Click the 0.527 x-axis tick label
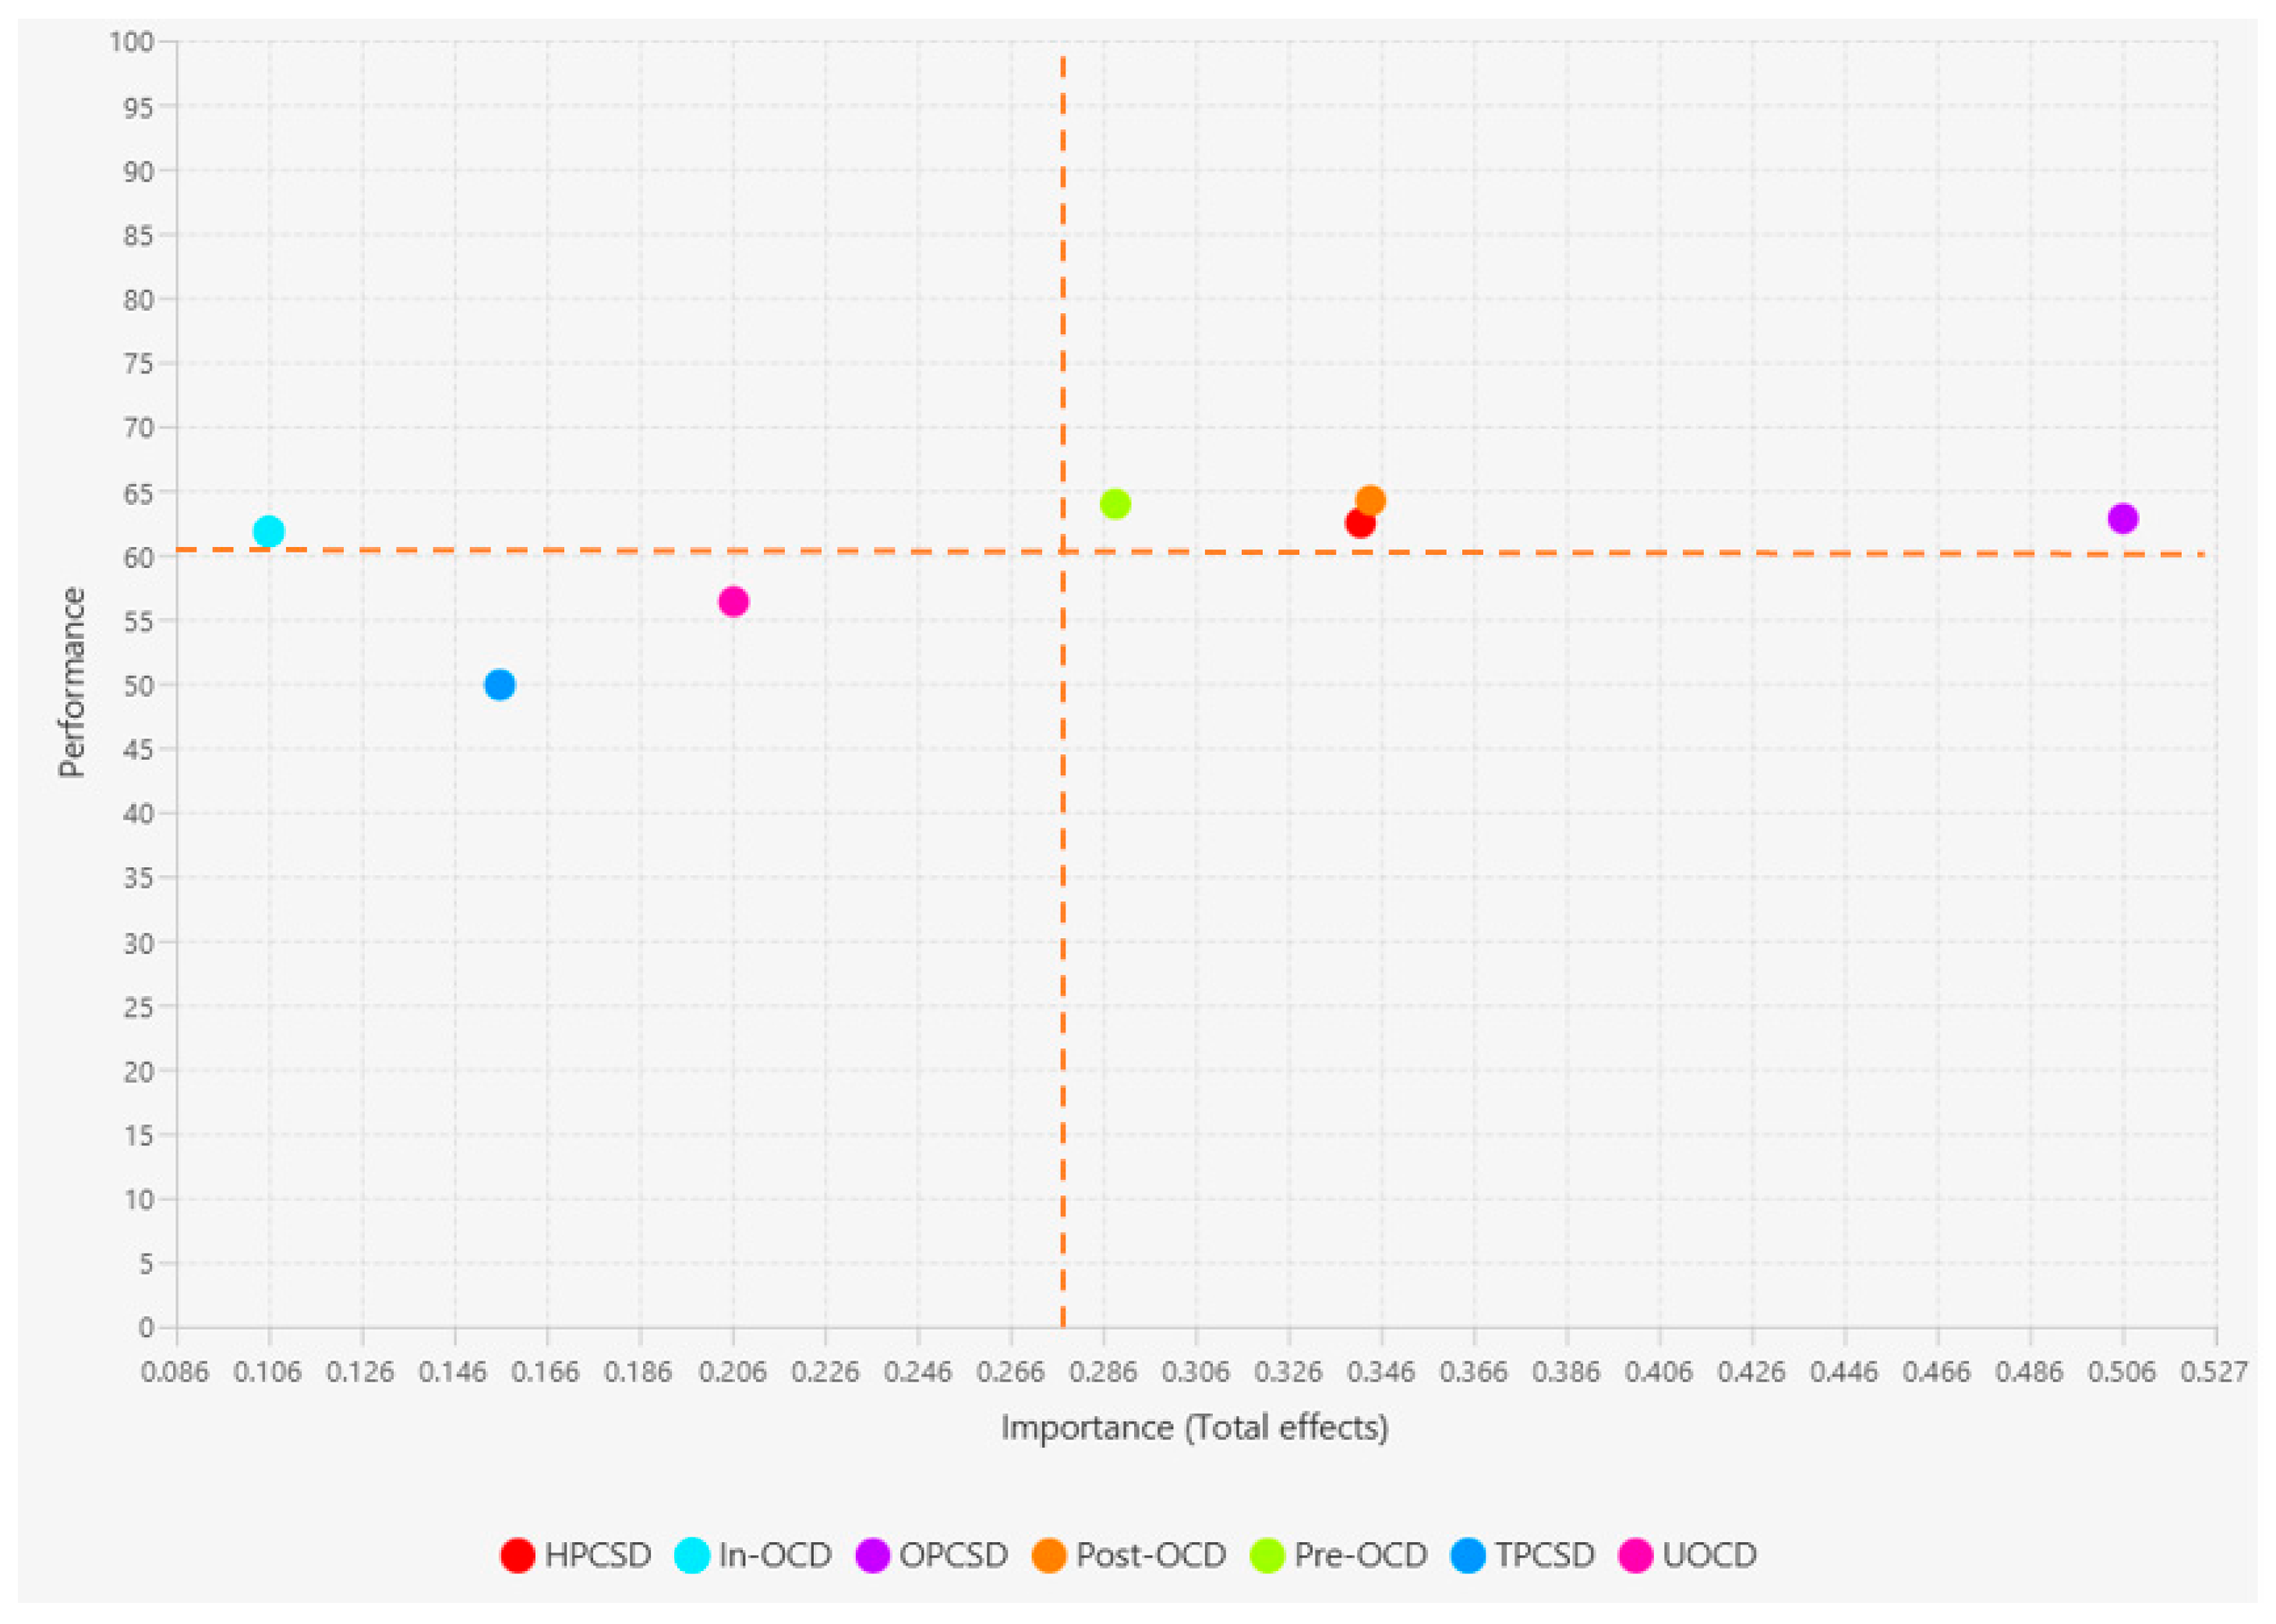Screen dimensions: 2276x1624 (x=2215, y=1372)
